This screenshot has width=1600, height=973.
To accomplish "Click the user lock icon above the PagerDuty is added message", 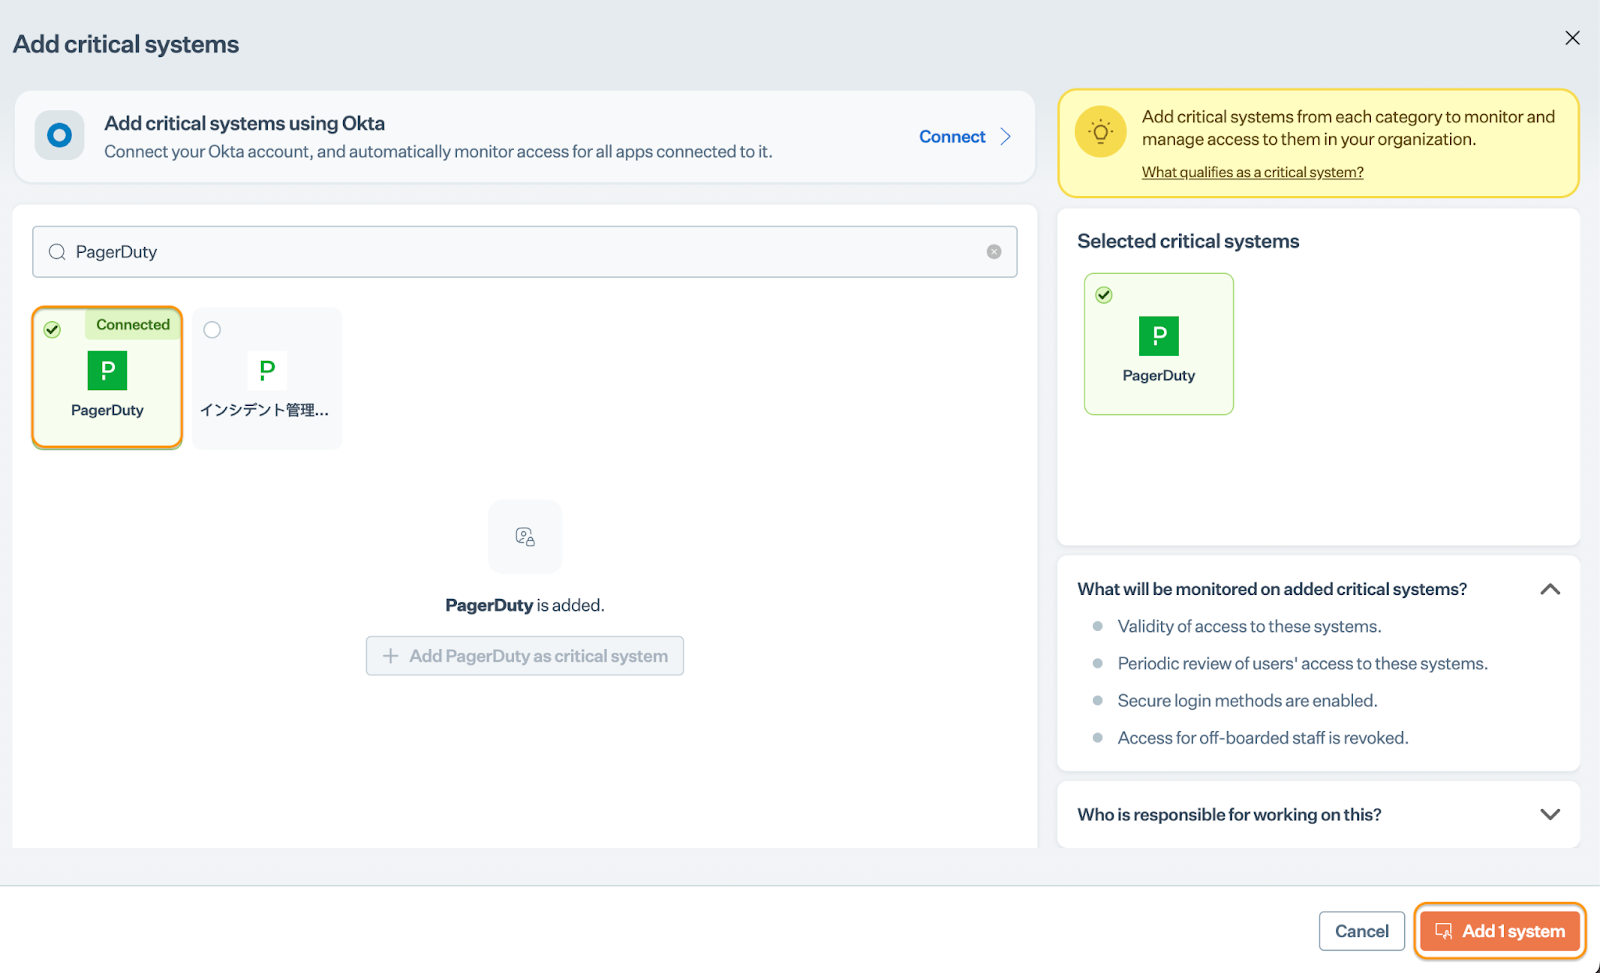I will [525, 537].
